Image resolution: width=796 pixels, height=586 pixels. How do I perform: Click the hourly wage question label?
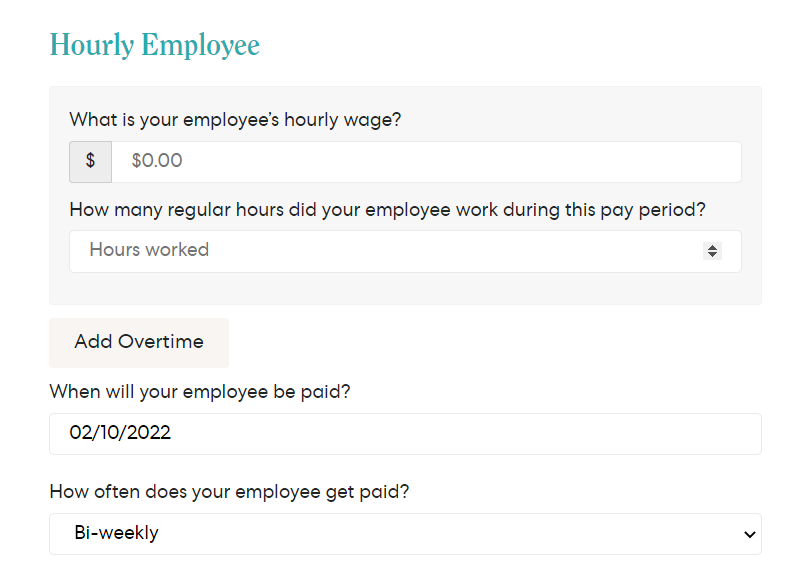pyautogui.click(x=235, y=120)
